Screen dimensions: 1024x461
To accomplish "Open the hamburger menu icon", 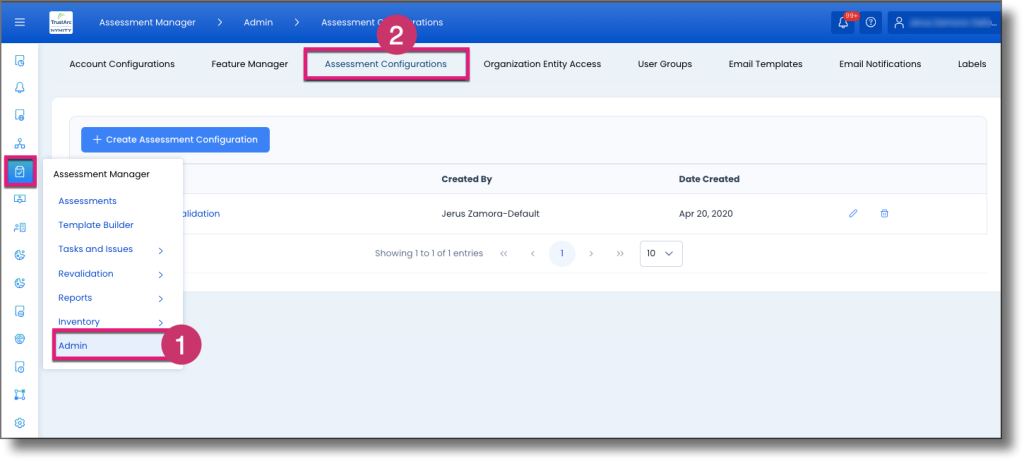I will pos(20,22).
